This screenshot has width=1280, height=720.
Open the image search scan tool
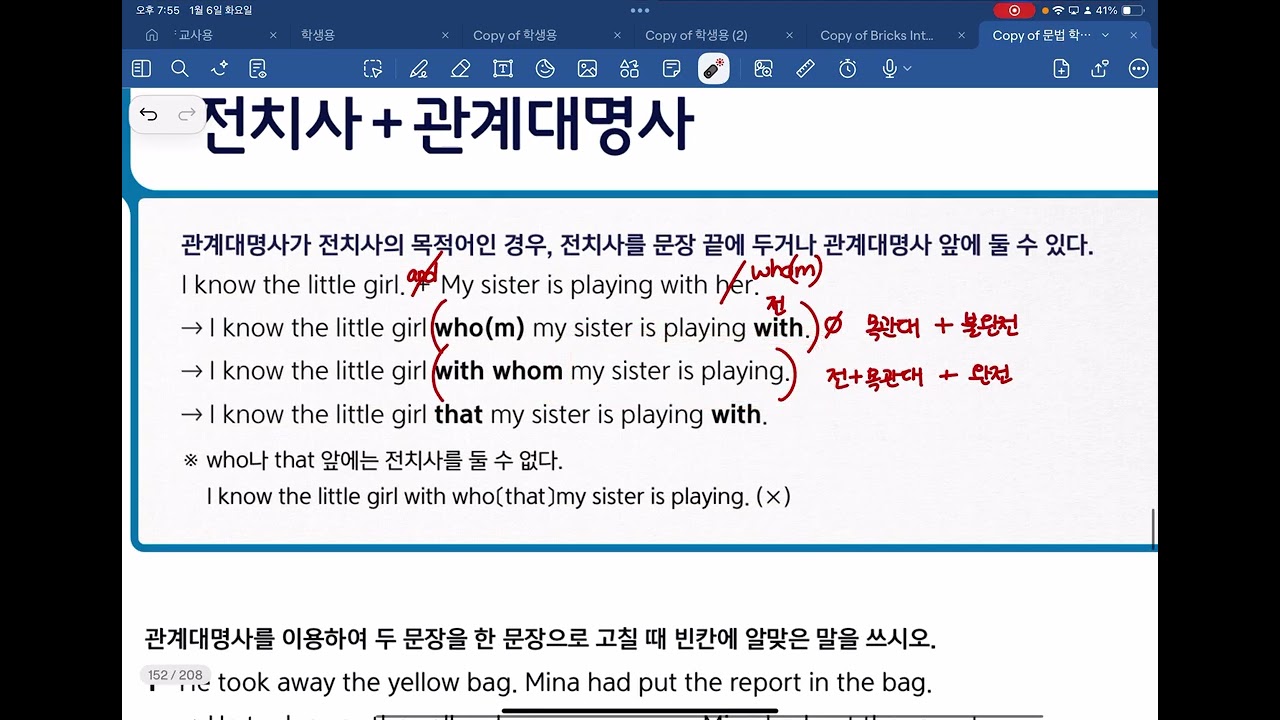(x=764, y=69)
